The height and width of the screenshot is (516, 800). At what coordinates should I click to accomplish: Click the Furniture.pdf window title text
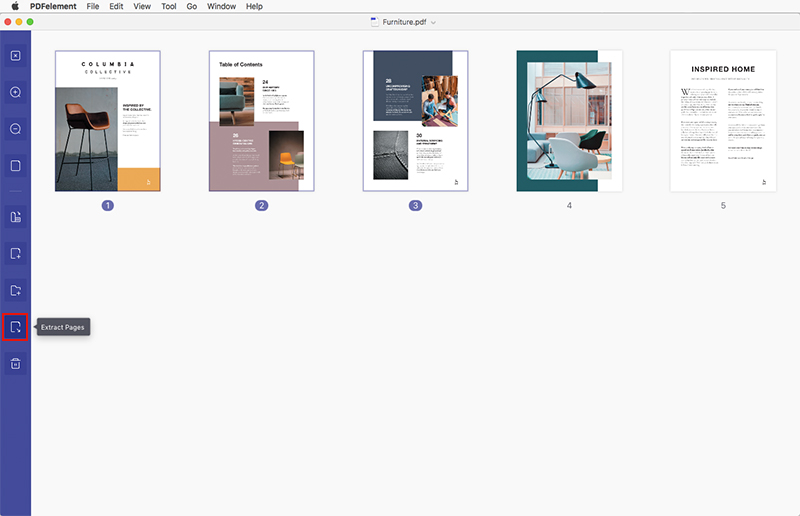(x=404, y=22)
